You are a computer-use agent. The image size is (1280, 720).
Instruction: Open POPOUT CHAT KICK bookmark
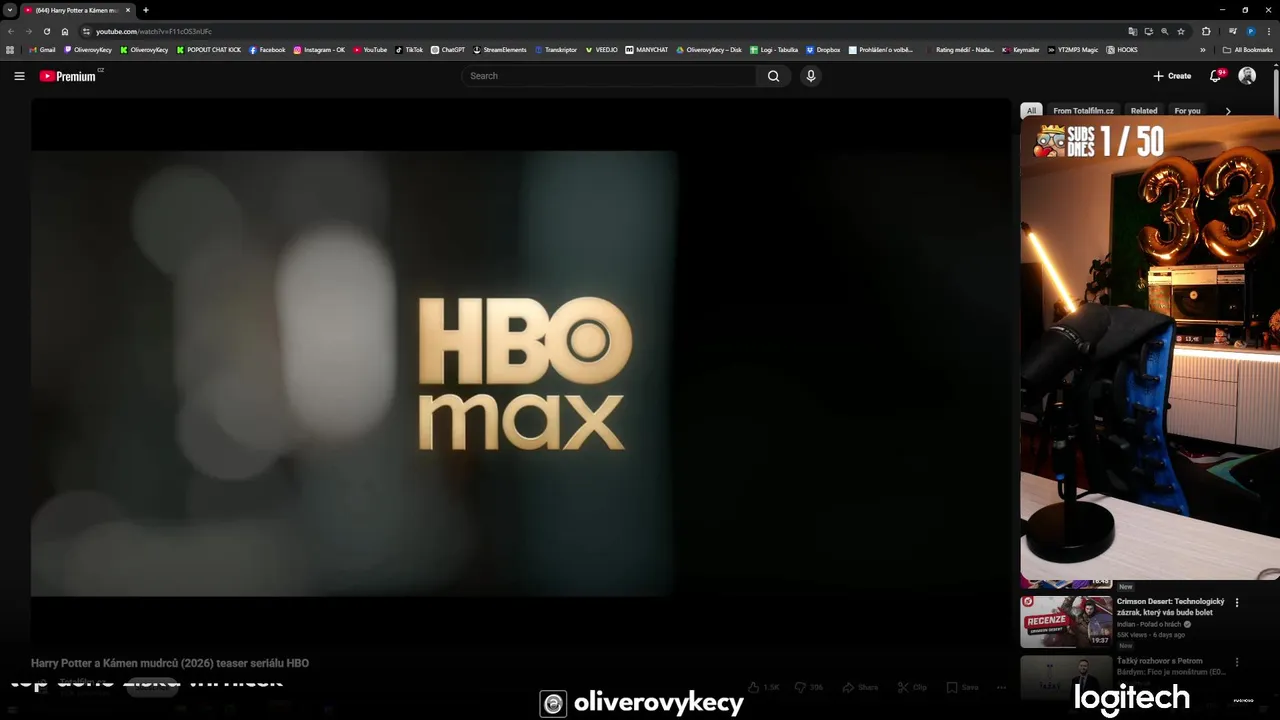(x=208, y=49)
